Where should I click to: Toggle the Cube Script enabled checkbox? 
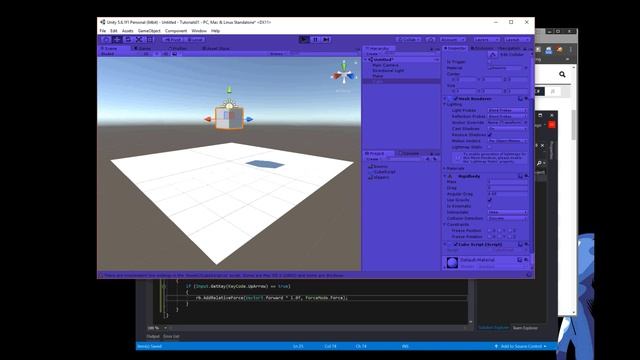456,244
